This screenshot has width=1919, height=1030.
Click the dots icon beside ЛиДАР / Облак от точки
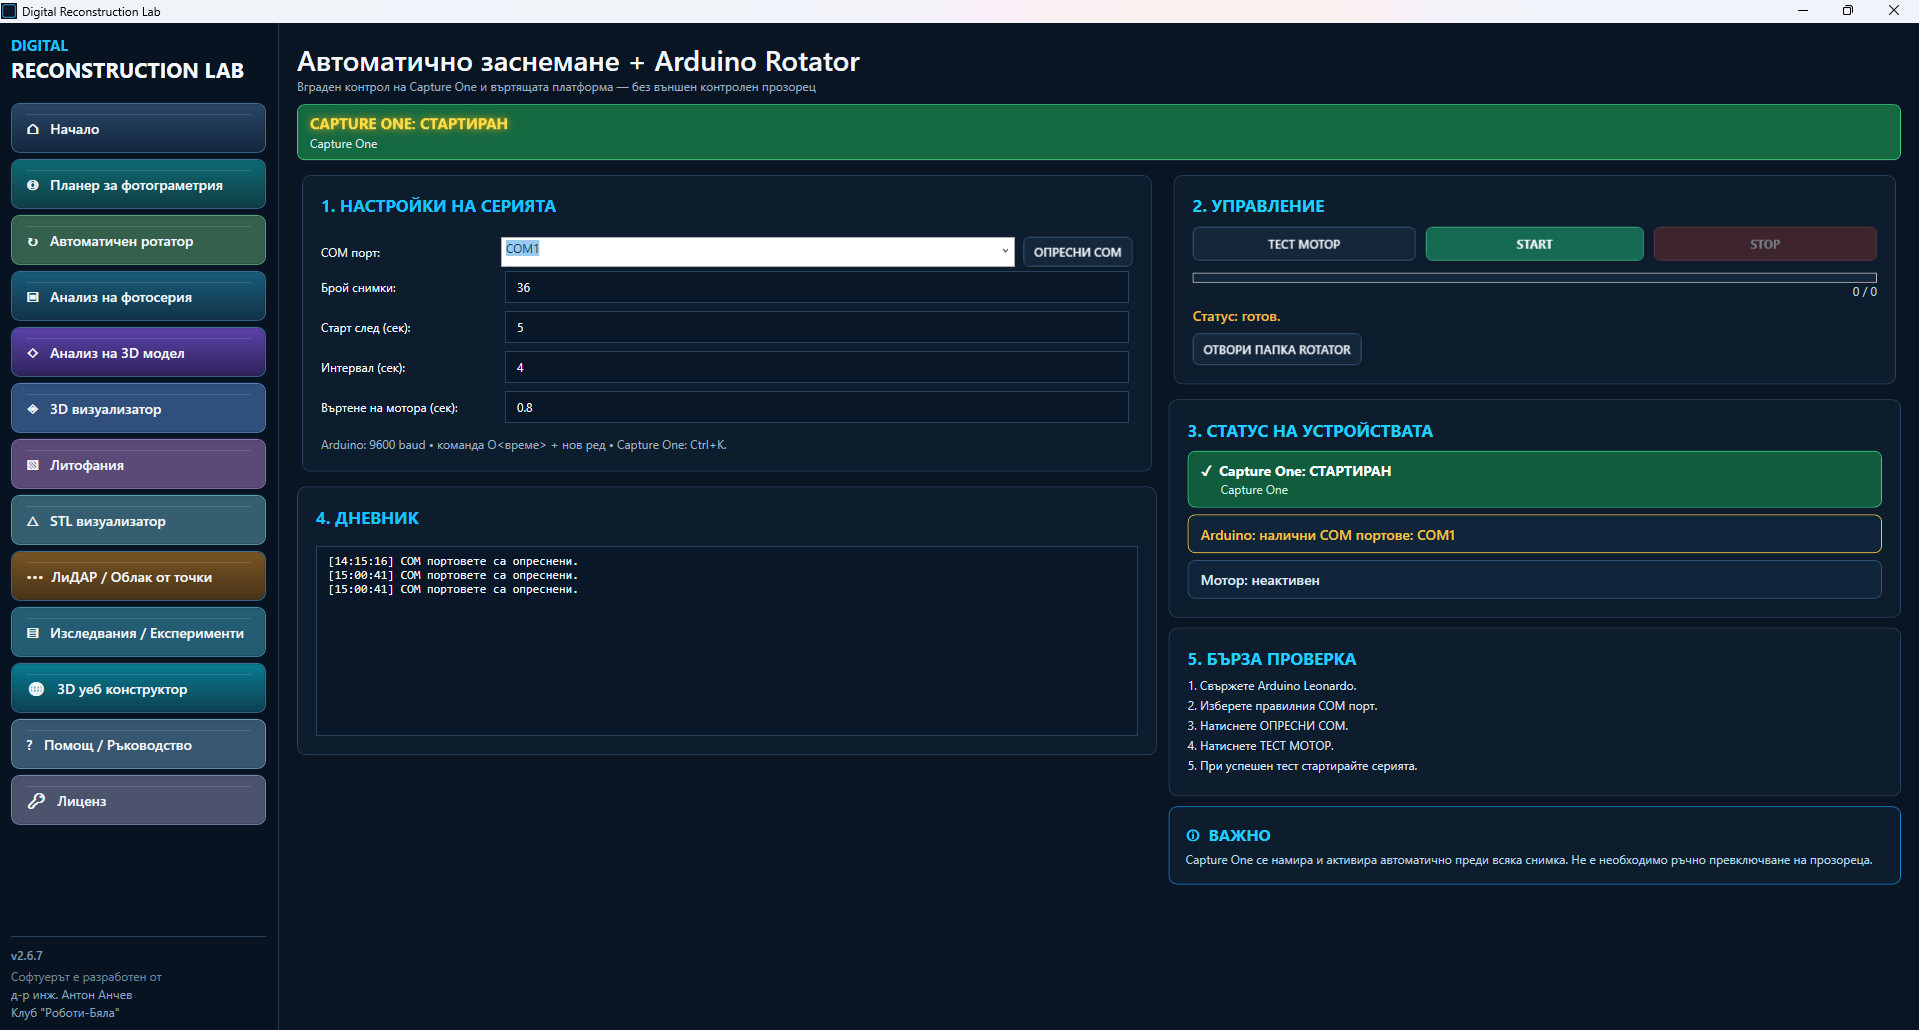pyautogui.click(x=35, y=577)
